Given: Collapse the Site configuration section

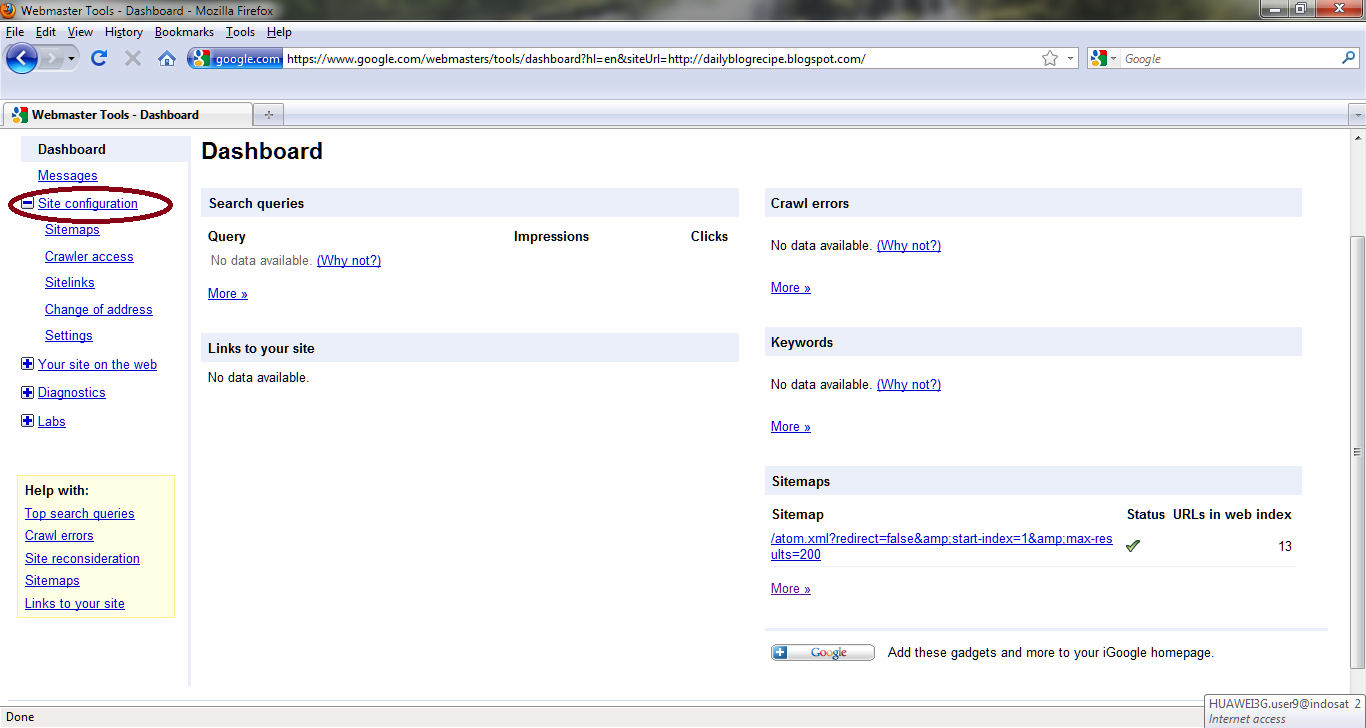Looking at the screenshot, I should [28, 204].
